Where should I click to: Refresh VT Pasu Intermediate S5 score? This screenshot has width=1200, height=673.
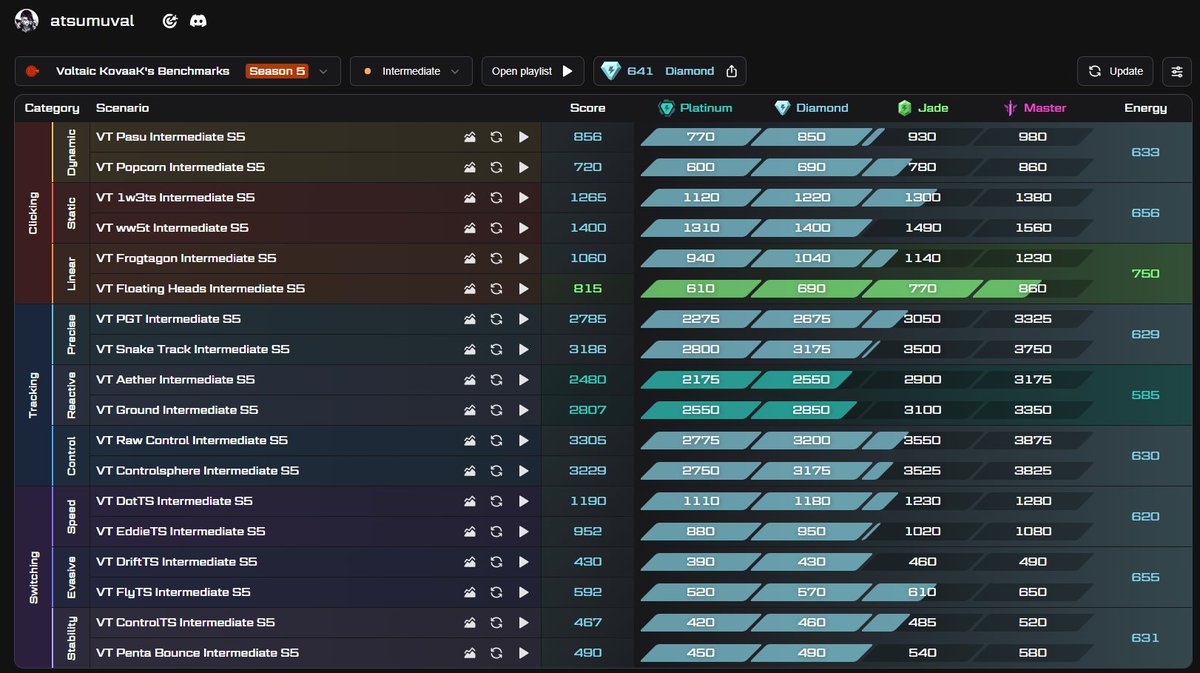[496, 137]
